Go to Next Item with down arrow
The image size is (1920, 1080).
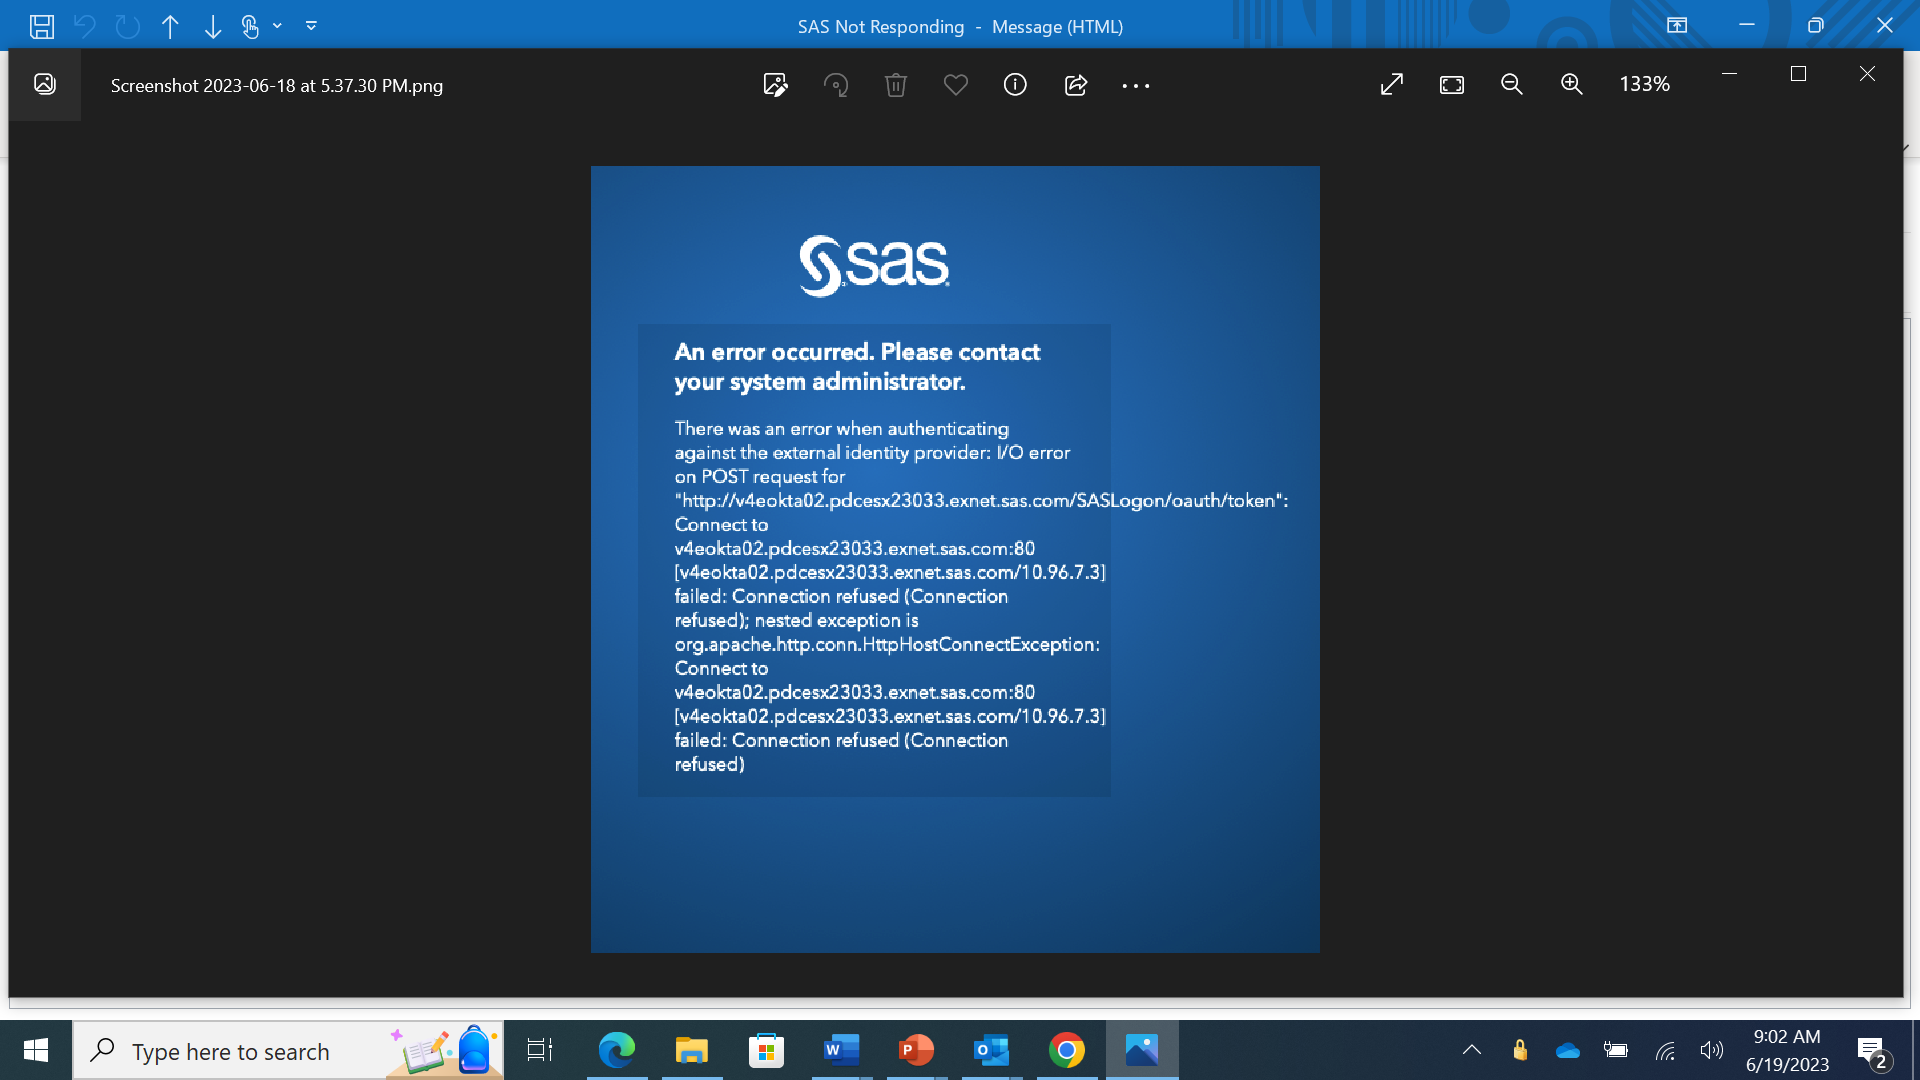212,26
